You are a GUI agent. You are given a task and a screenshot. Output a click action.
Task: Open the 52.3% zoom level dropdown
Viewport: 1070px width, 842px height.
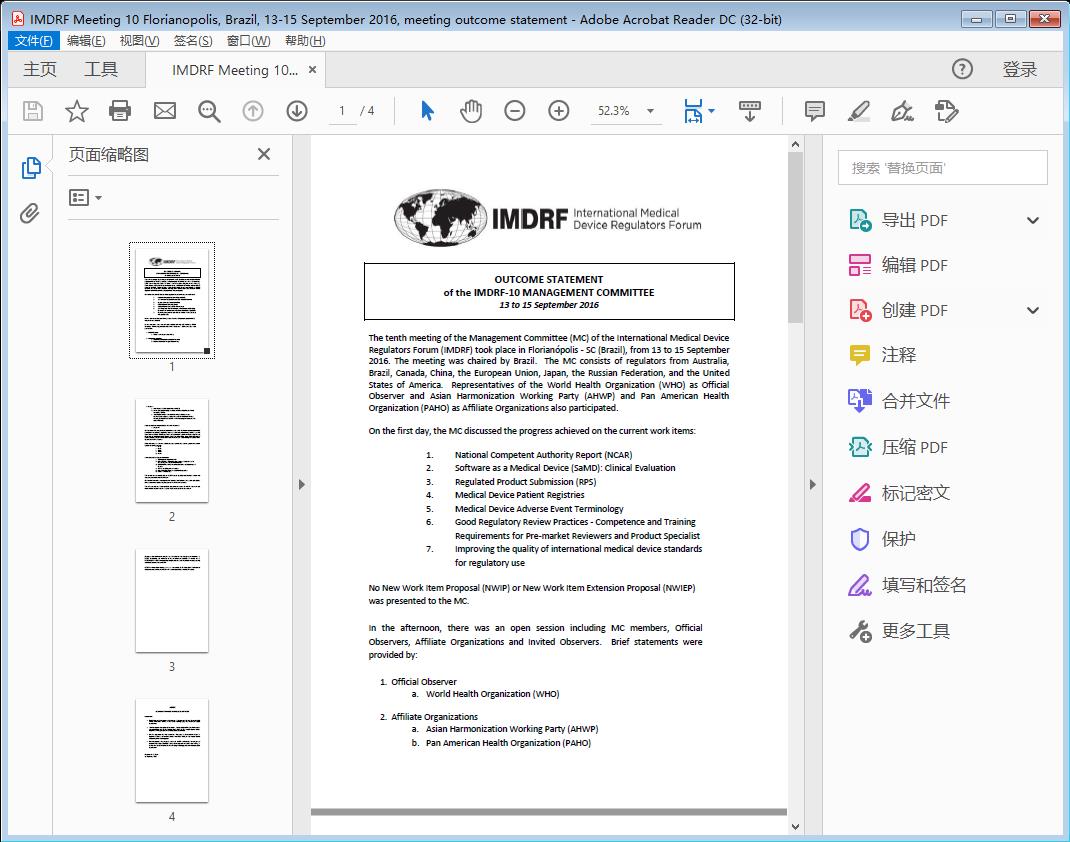coord(626,111)
